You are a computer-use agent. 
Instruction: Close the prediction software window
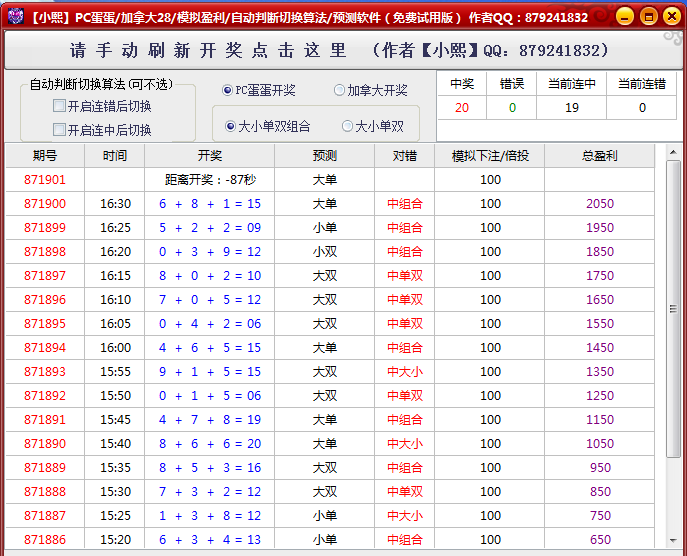(670, 16)
